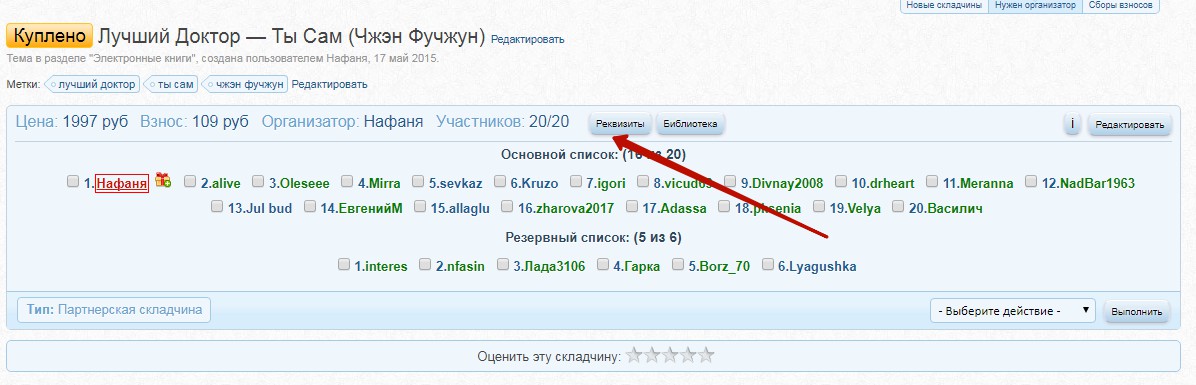Screen dimensions: 1196x385
Task: Check reserve list 1.interes checkbox
Action: (x=344, y=265)
